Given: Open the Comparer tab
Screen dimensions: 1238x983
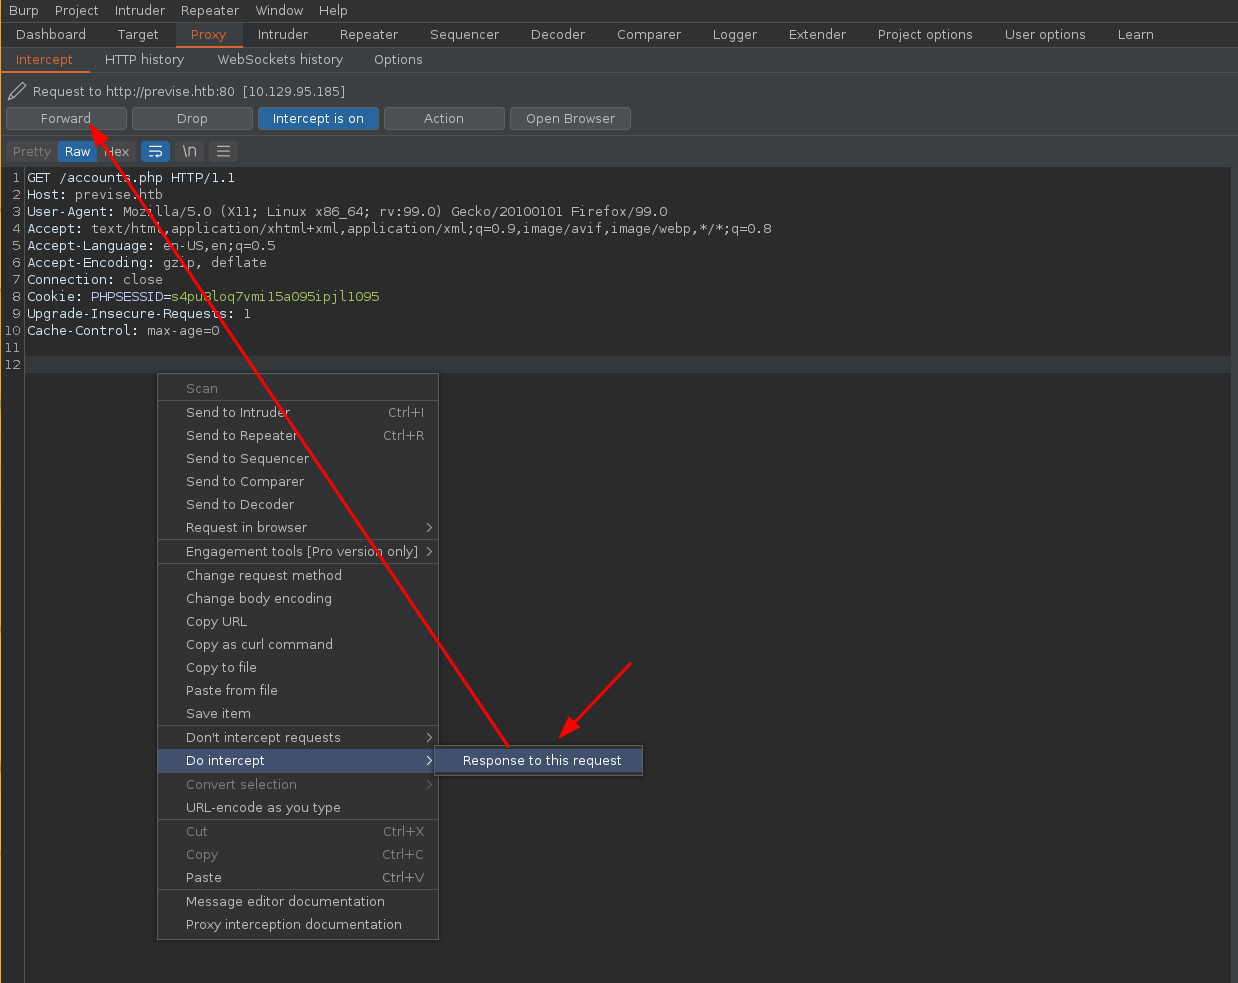Looking at the screenshot, I should (649, 35).
